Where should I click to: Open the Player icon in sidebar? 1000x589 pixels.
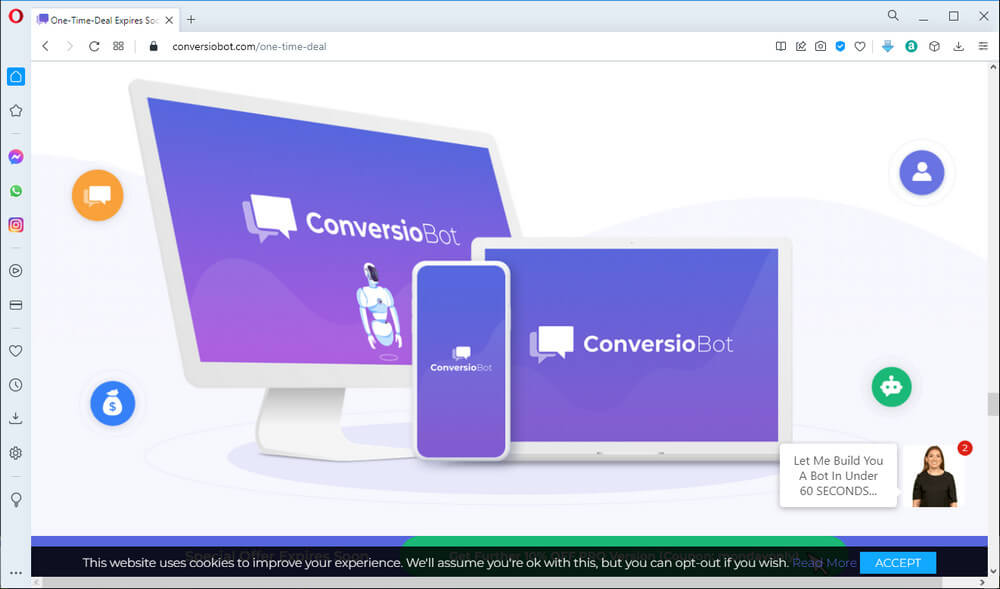pos(16,271)
